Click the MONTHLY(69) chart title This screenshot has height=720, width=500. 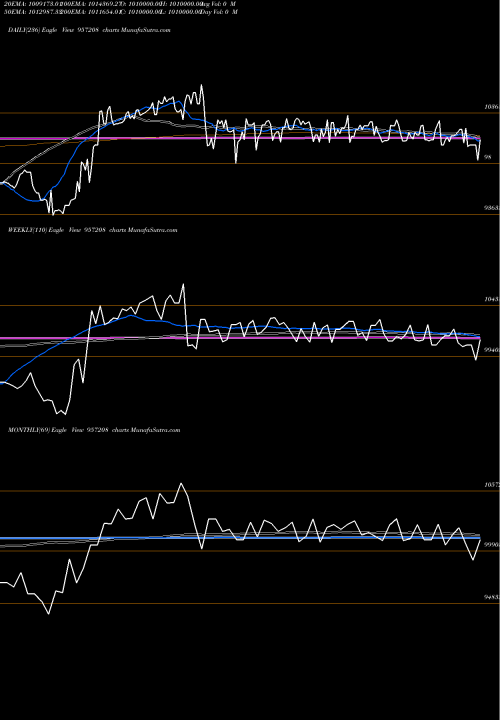click(x=94, y=430)
